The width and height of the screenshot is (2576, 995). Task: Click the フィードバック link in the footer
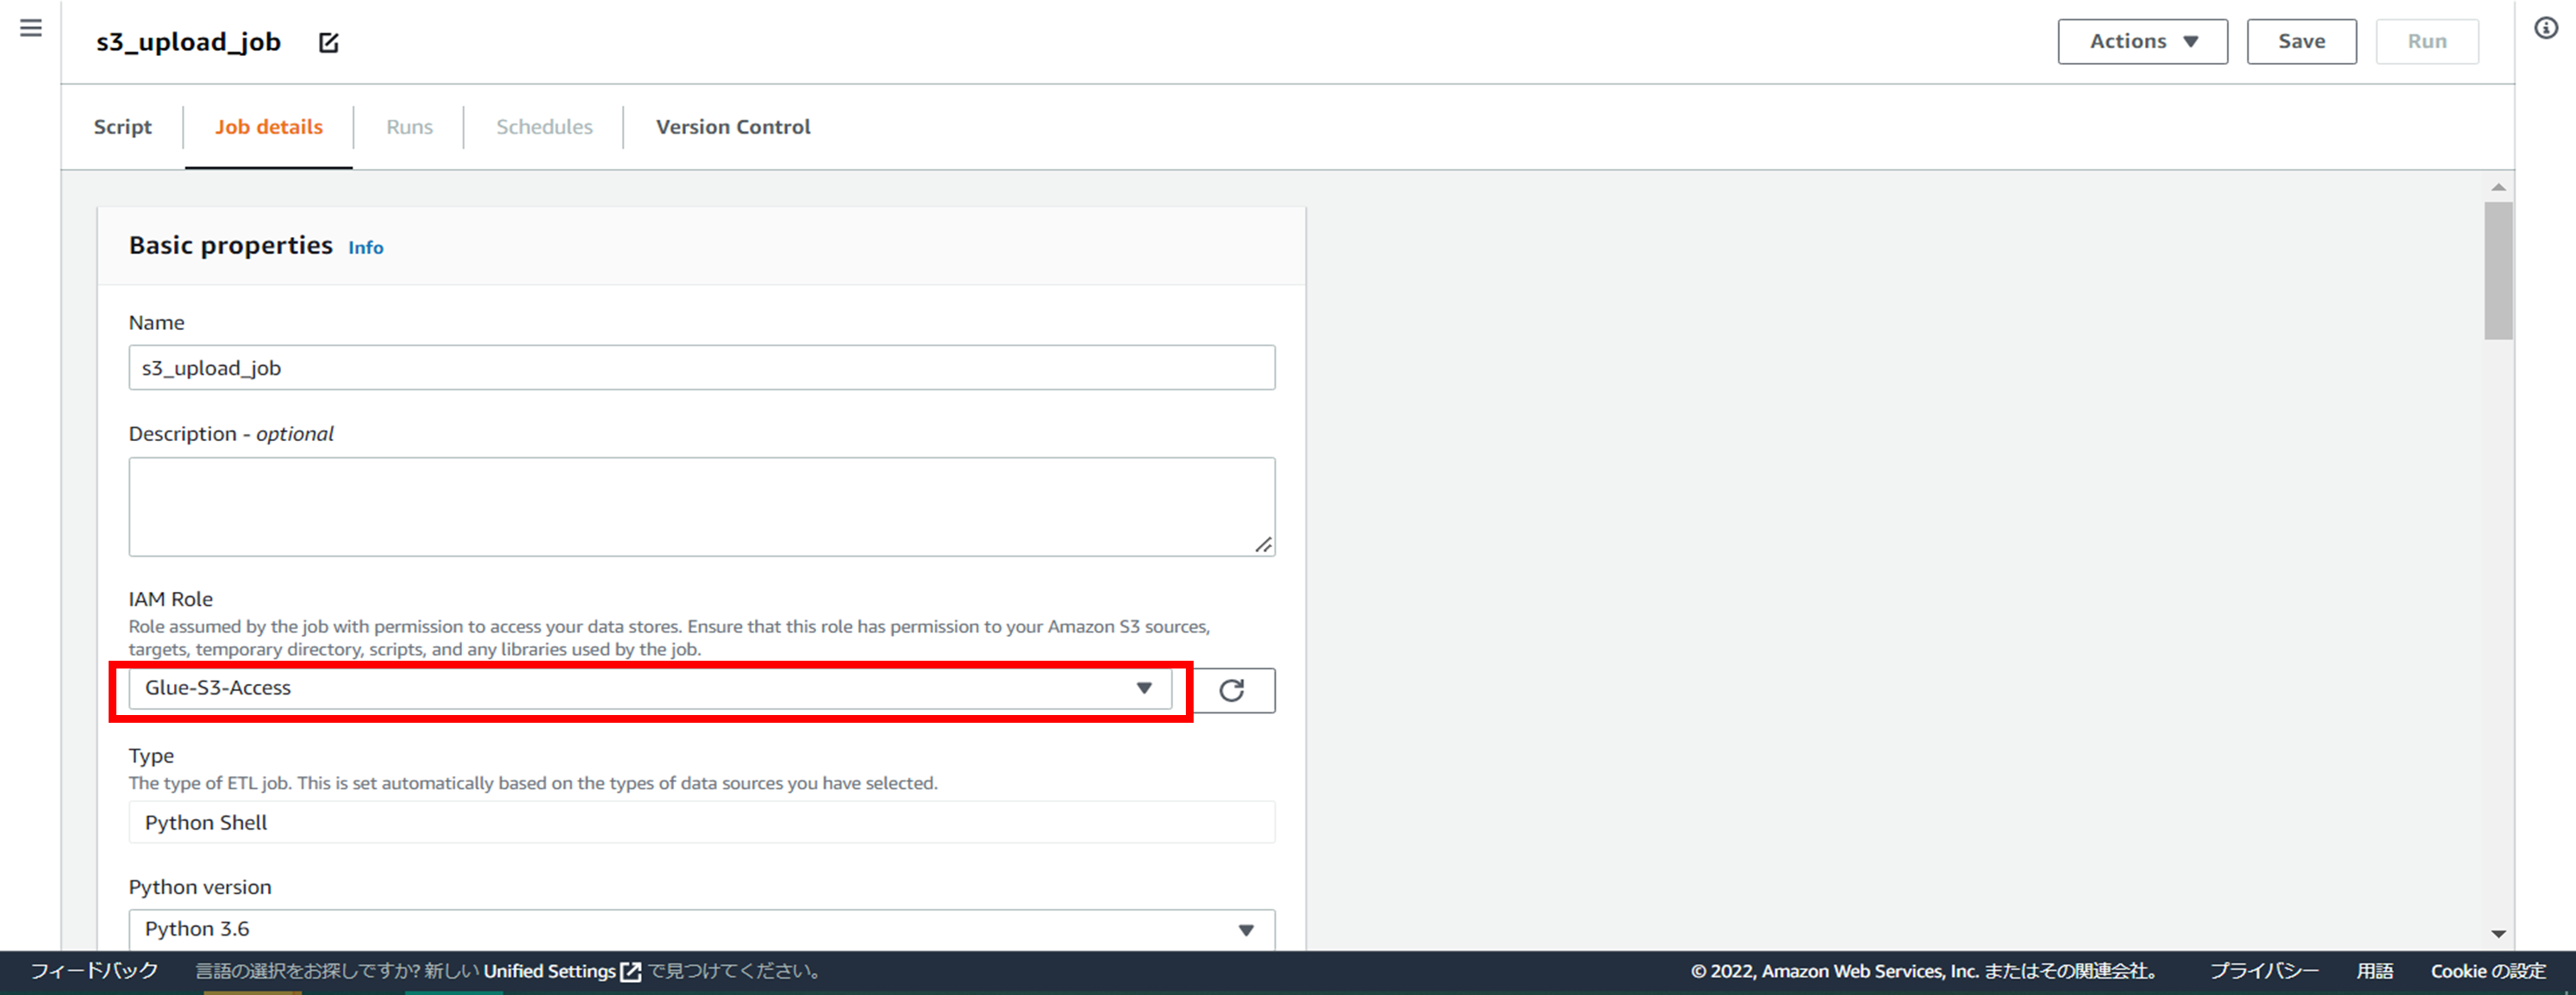[x=94, y=971]
